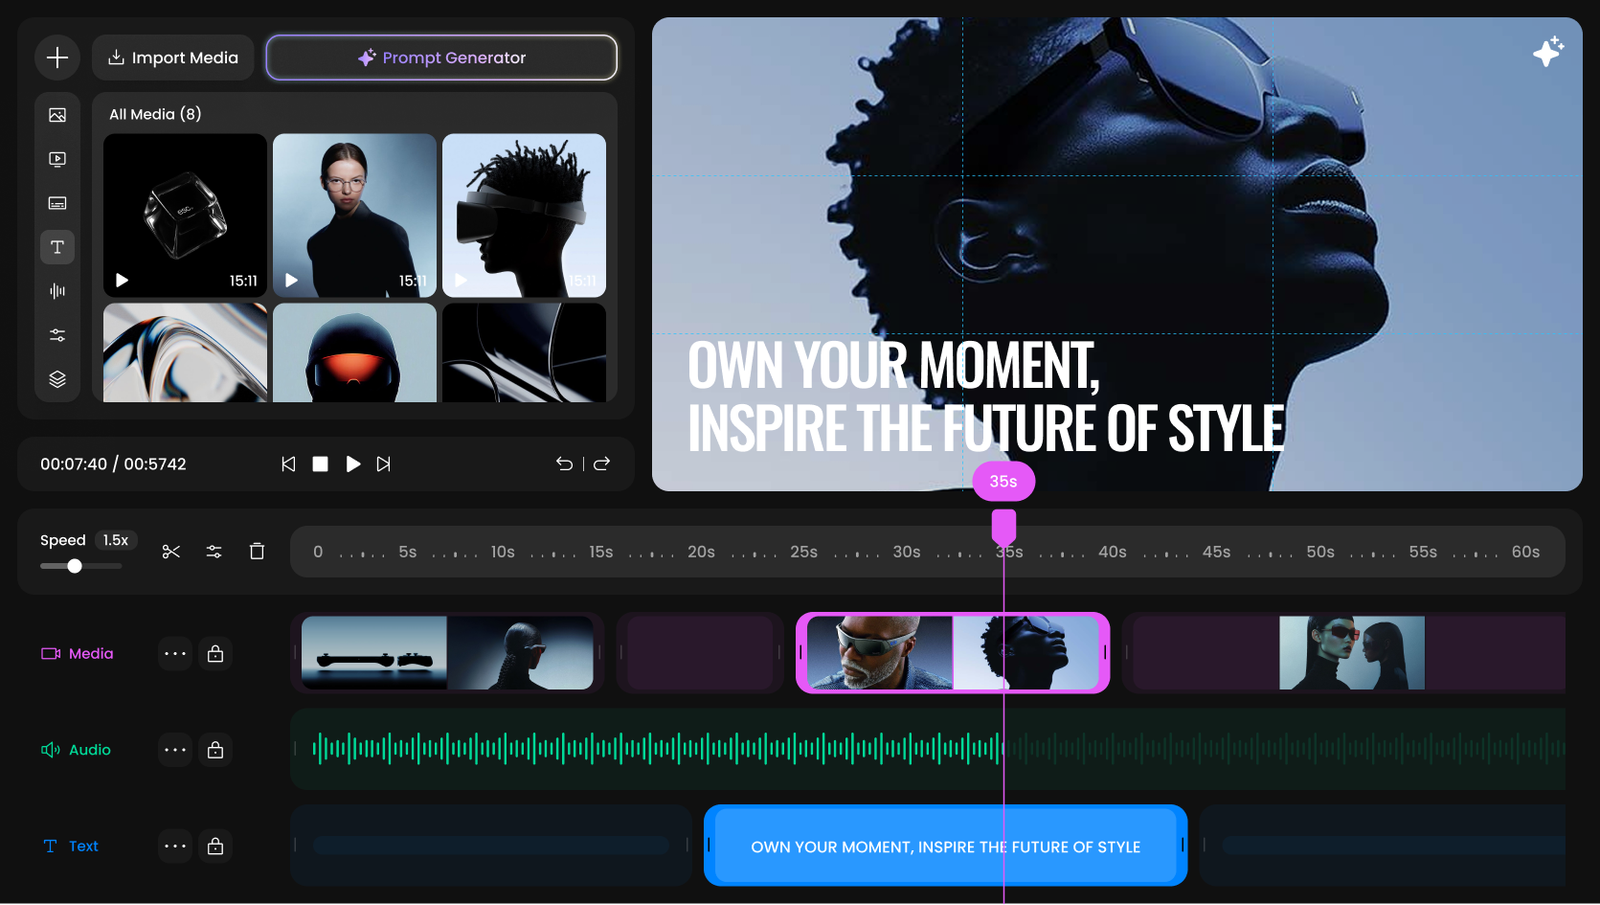This screenshot has width=1600, height=905.
Task: Select the woman with glasses media thumbnail
Action: point(354,215)
